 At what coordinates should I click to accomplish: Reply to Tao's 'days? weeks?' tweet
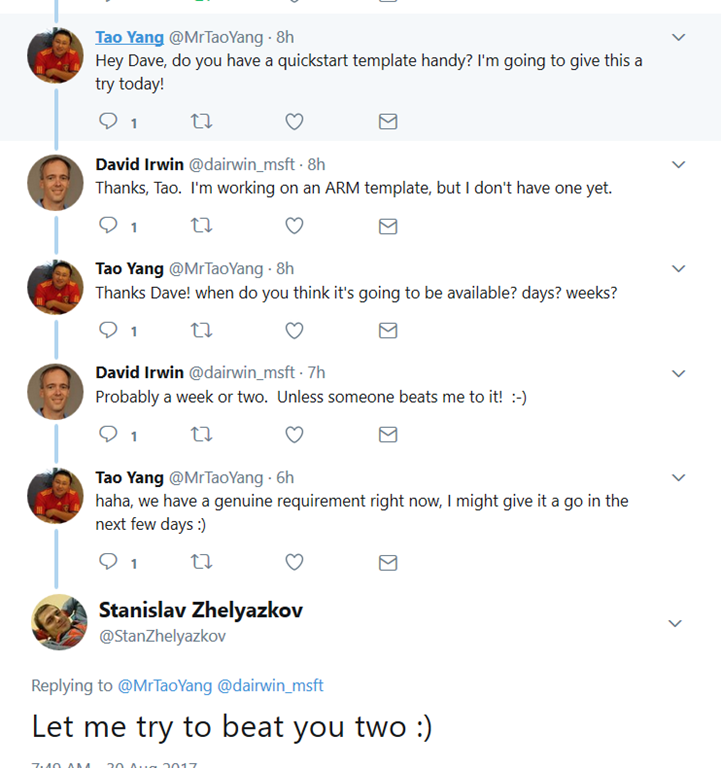click(x=108, y=330)
